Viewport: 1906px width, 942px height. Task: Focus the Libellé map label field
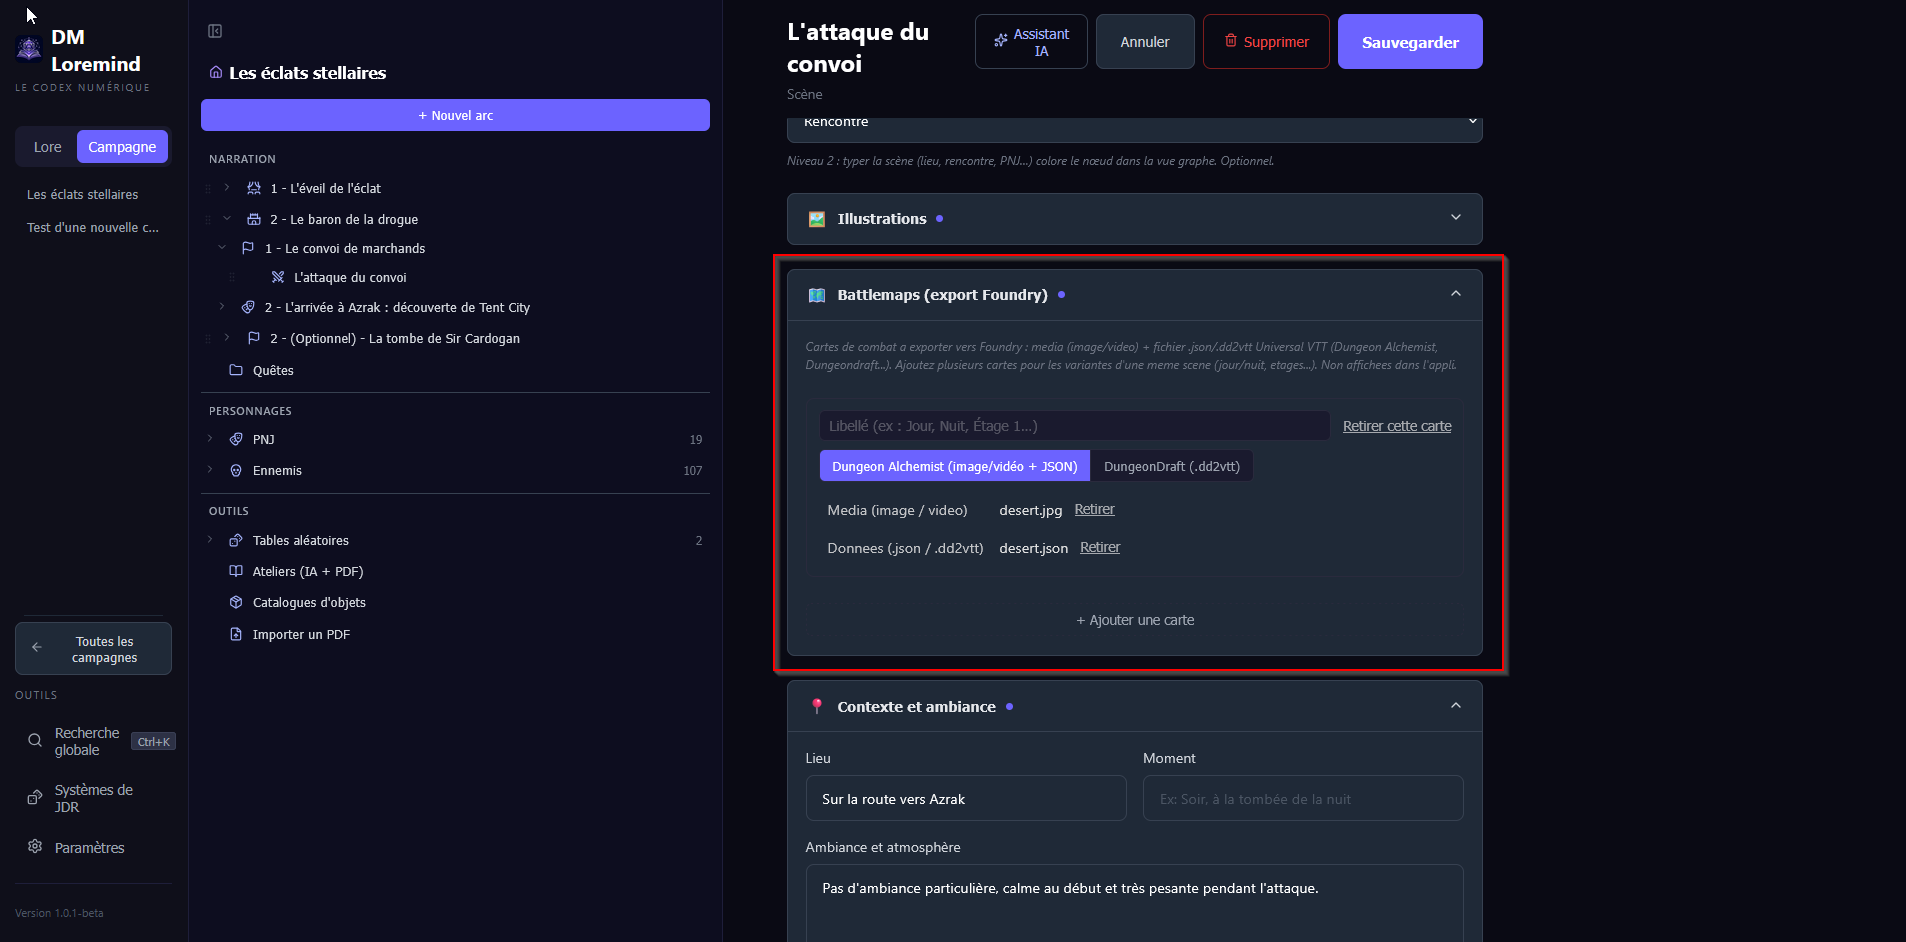[1075, 426]
